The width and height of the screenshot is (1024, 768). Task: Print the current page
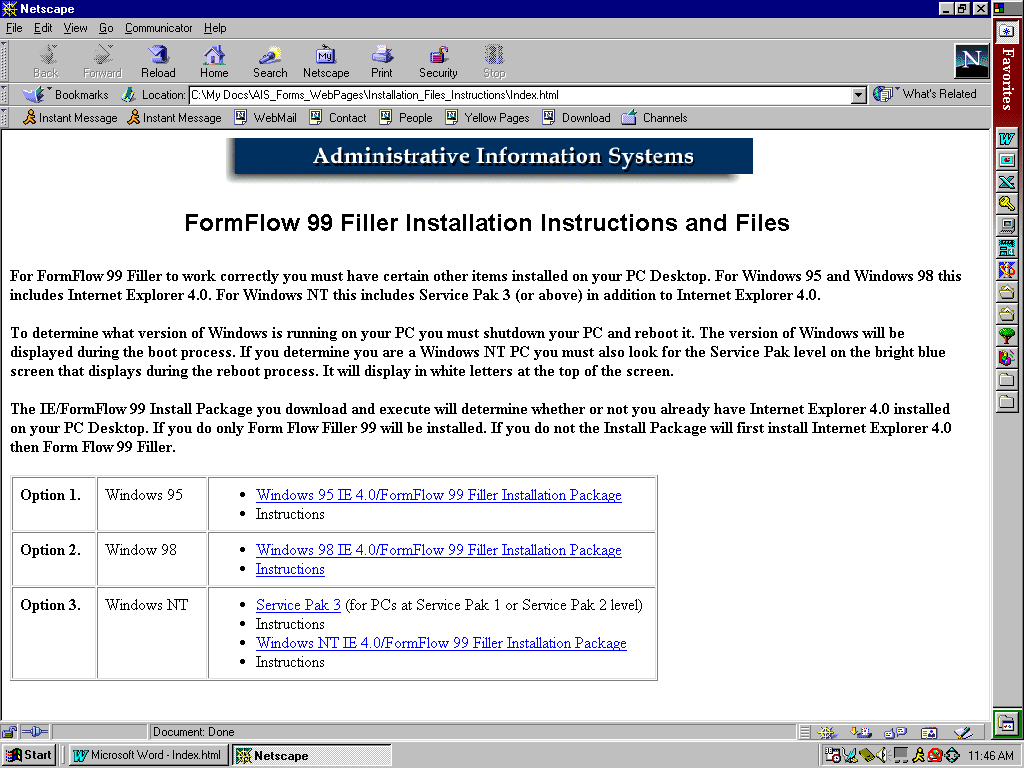[x=382, y=60]
